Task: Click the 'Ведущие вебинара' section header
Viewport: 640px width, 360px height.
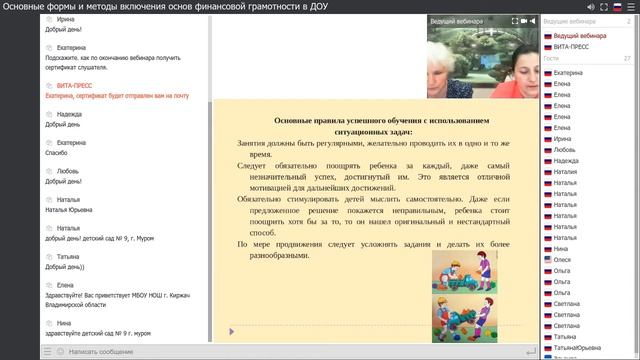Action: 569,21
